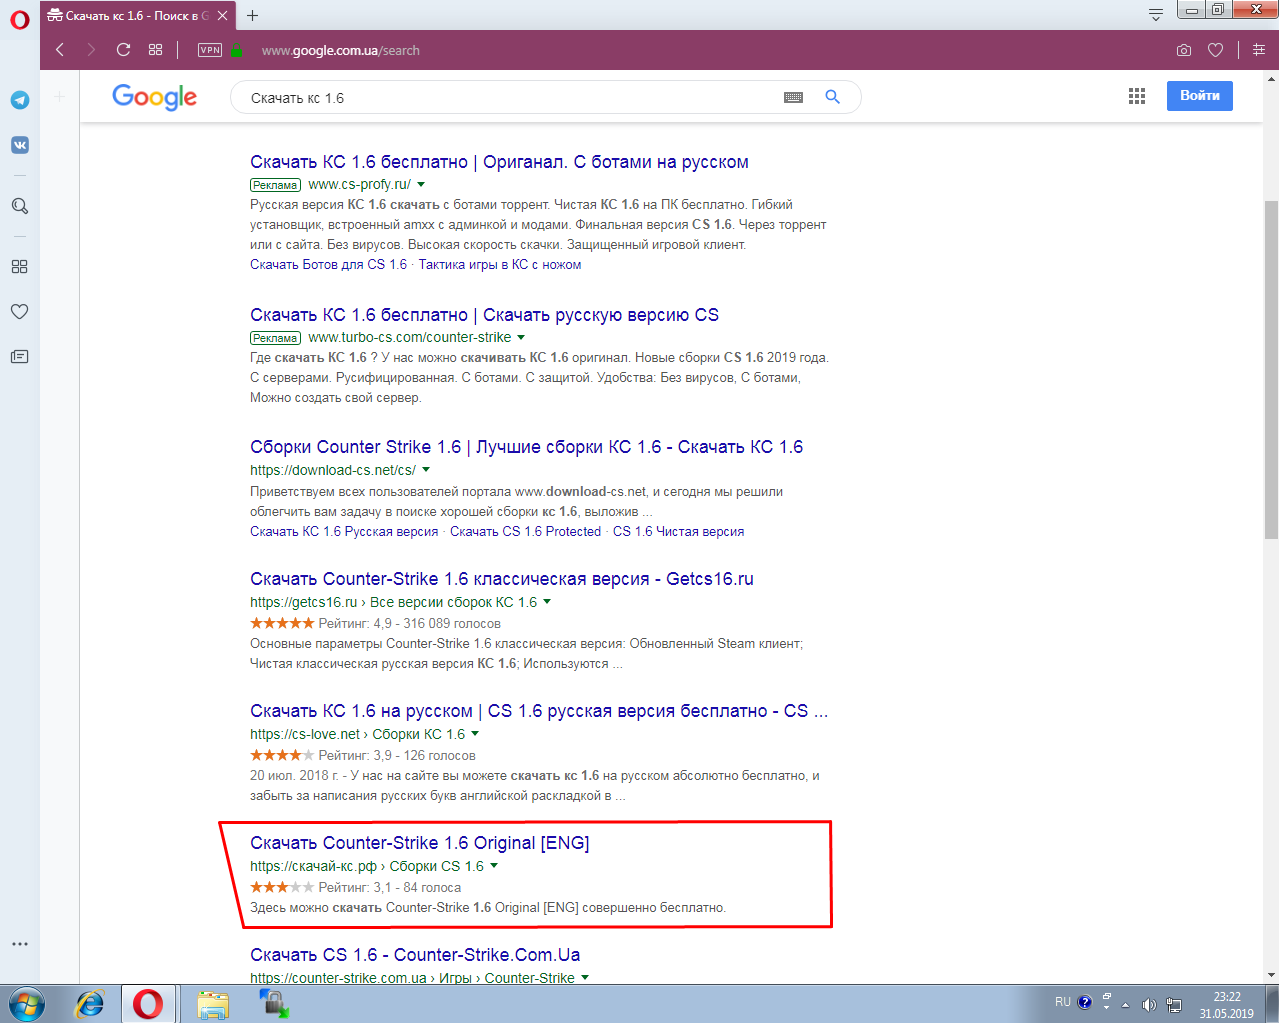Viewport: 1279px width, 1023px height.
Task: Click the blue search magnifier button
Action: click(x=832, y=97)
